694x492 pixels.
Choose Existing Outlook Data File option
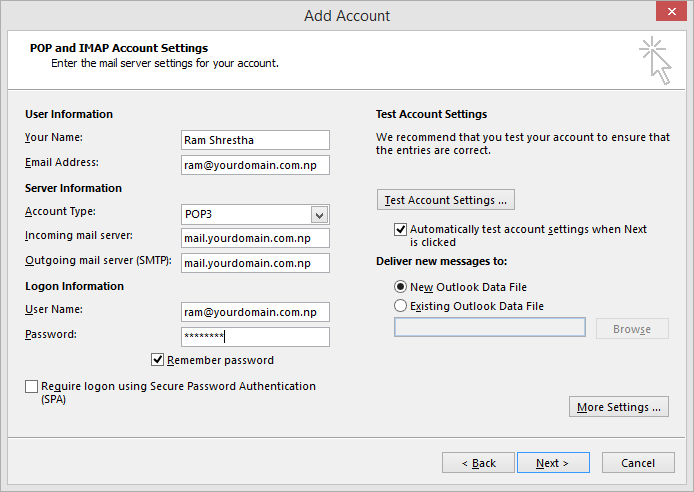400,306
